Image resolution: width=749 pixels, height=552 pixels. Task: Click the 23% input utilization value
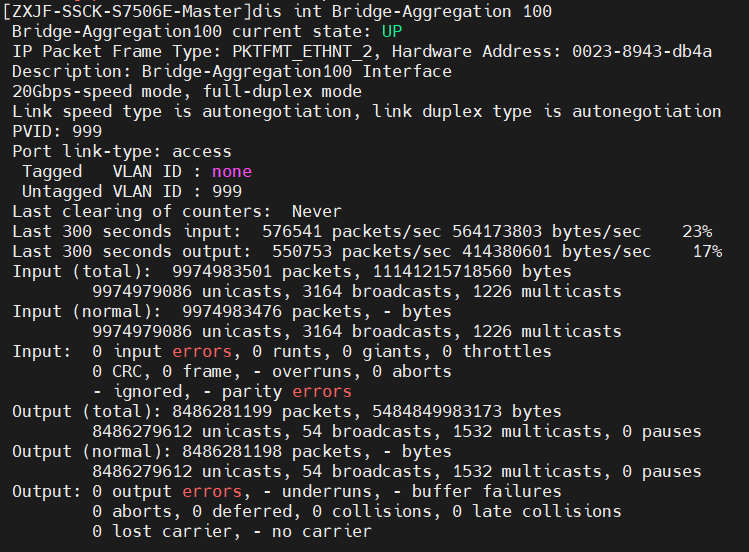[x=697, y=232]
